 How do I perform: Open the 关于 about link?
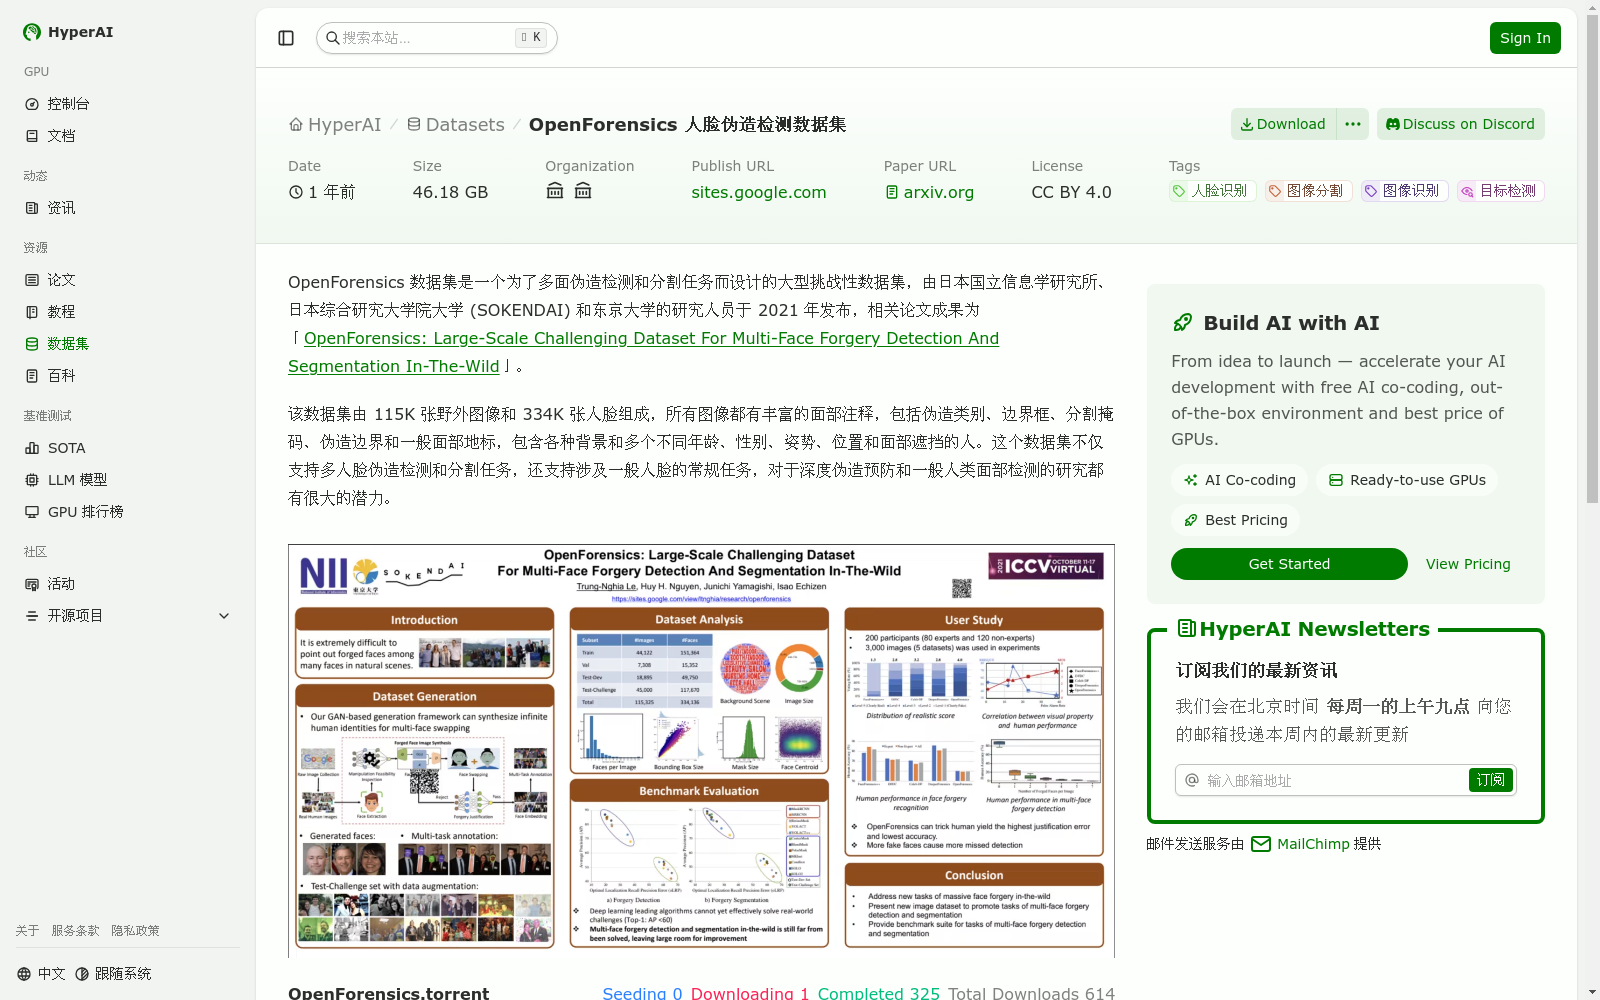pos(27,931)
